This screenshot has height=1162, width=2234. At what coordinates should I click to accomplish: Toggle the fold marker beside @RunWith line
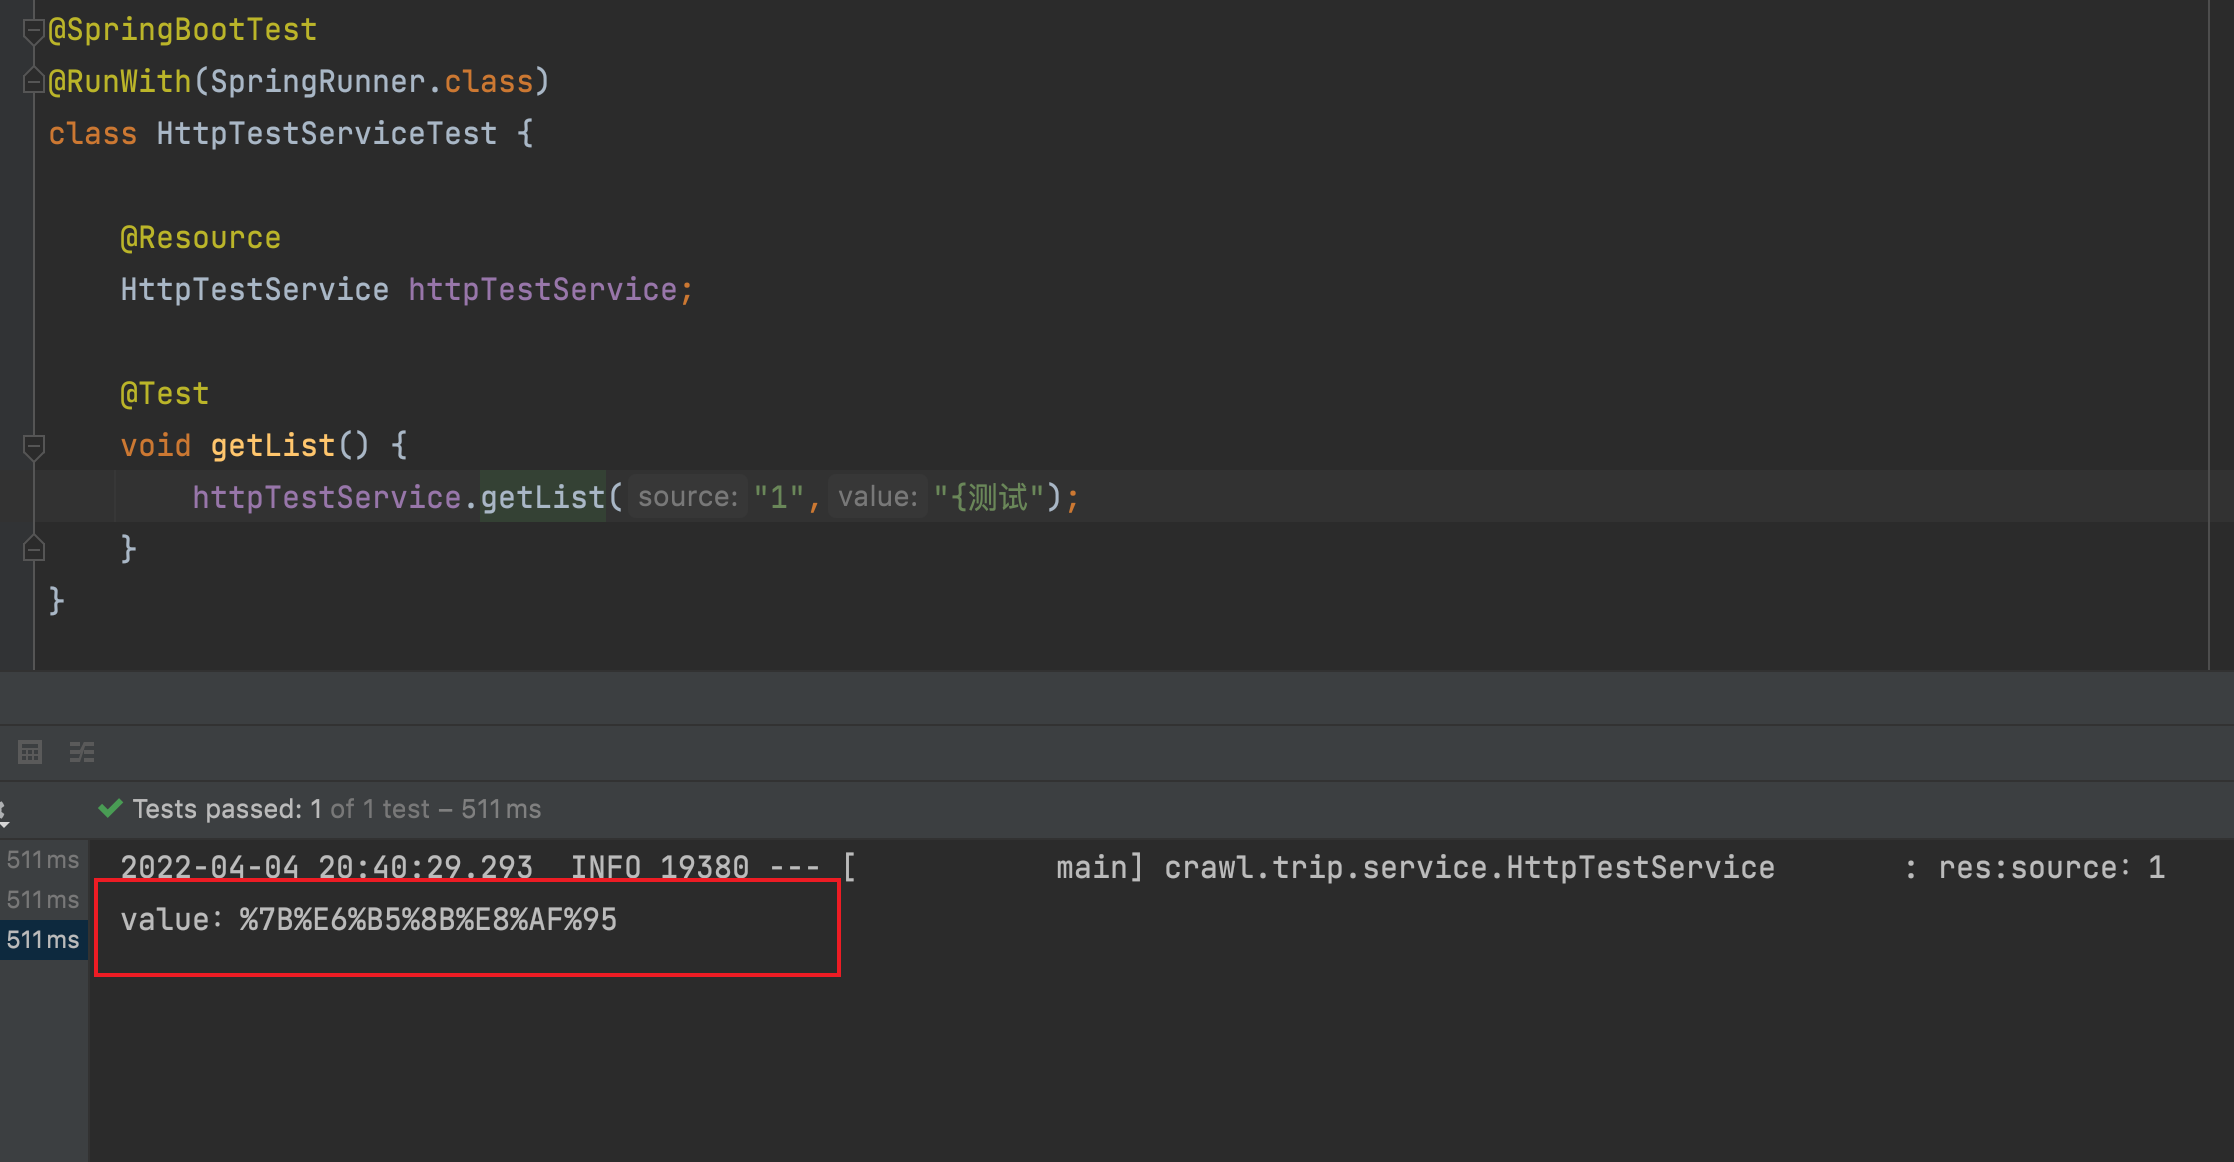pyautogui.click(x=33, y=82)
